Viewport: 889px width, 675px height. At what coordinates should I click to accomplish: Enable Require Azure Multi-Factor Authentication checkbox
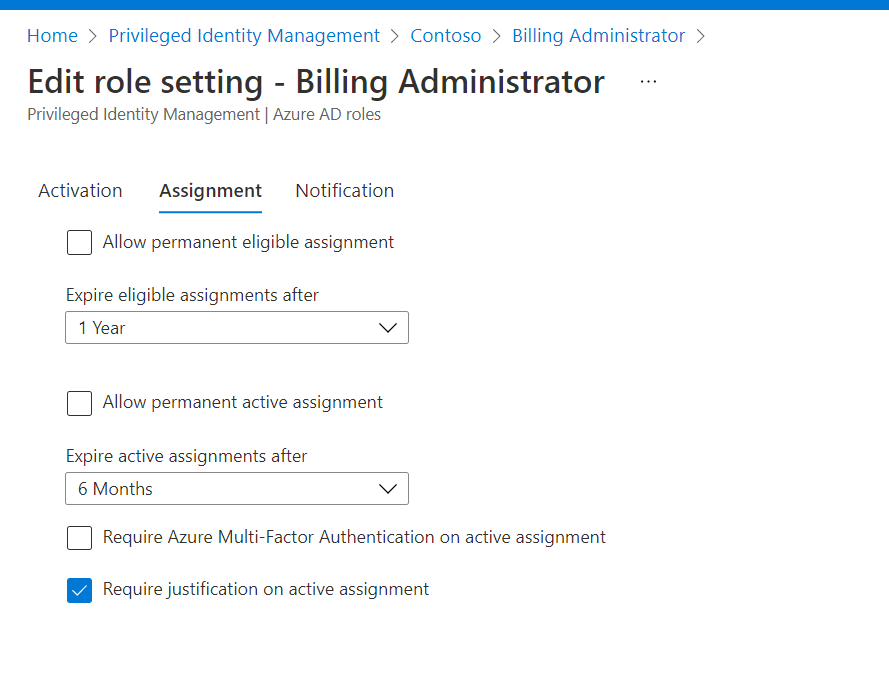pyautogui.click(x=80, y=538)
